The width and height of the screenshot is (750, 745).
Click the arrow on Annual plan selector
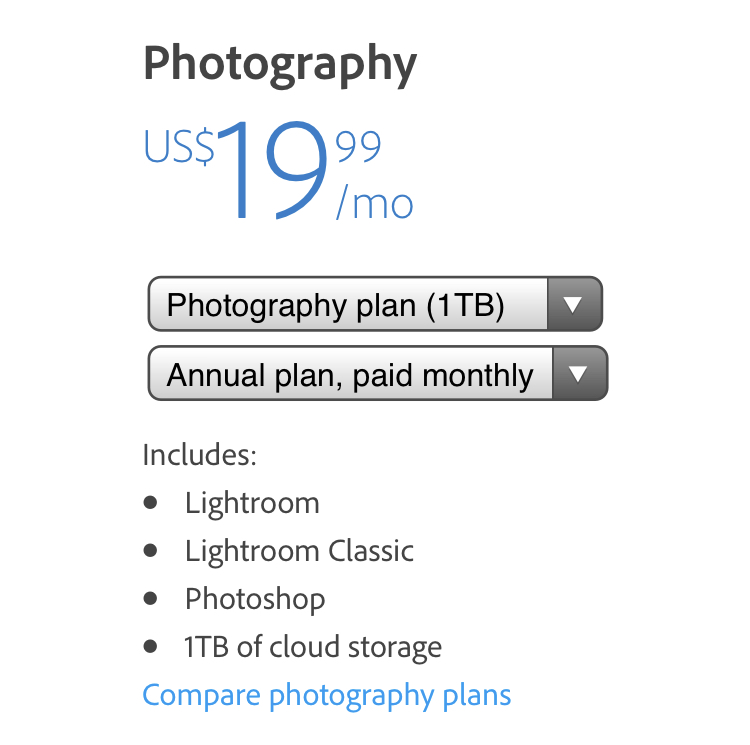(579, 373)
